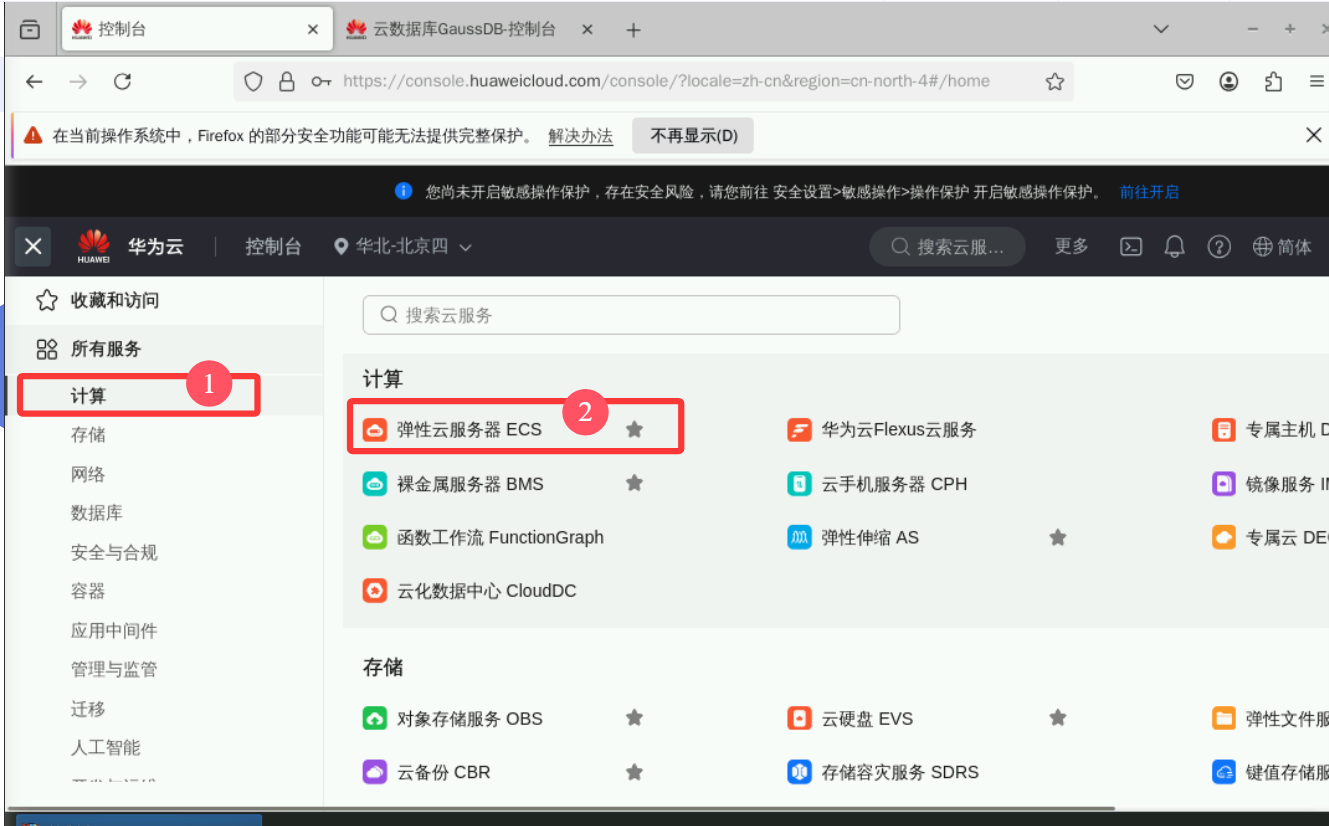Click the shield tracking protection icon
1329x826 pixels.
point(253,82)
